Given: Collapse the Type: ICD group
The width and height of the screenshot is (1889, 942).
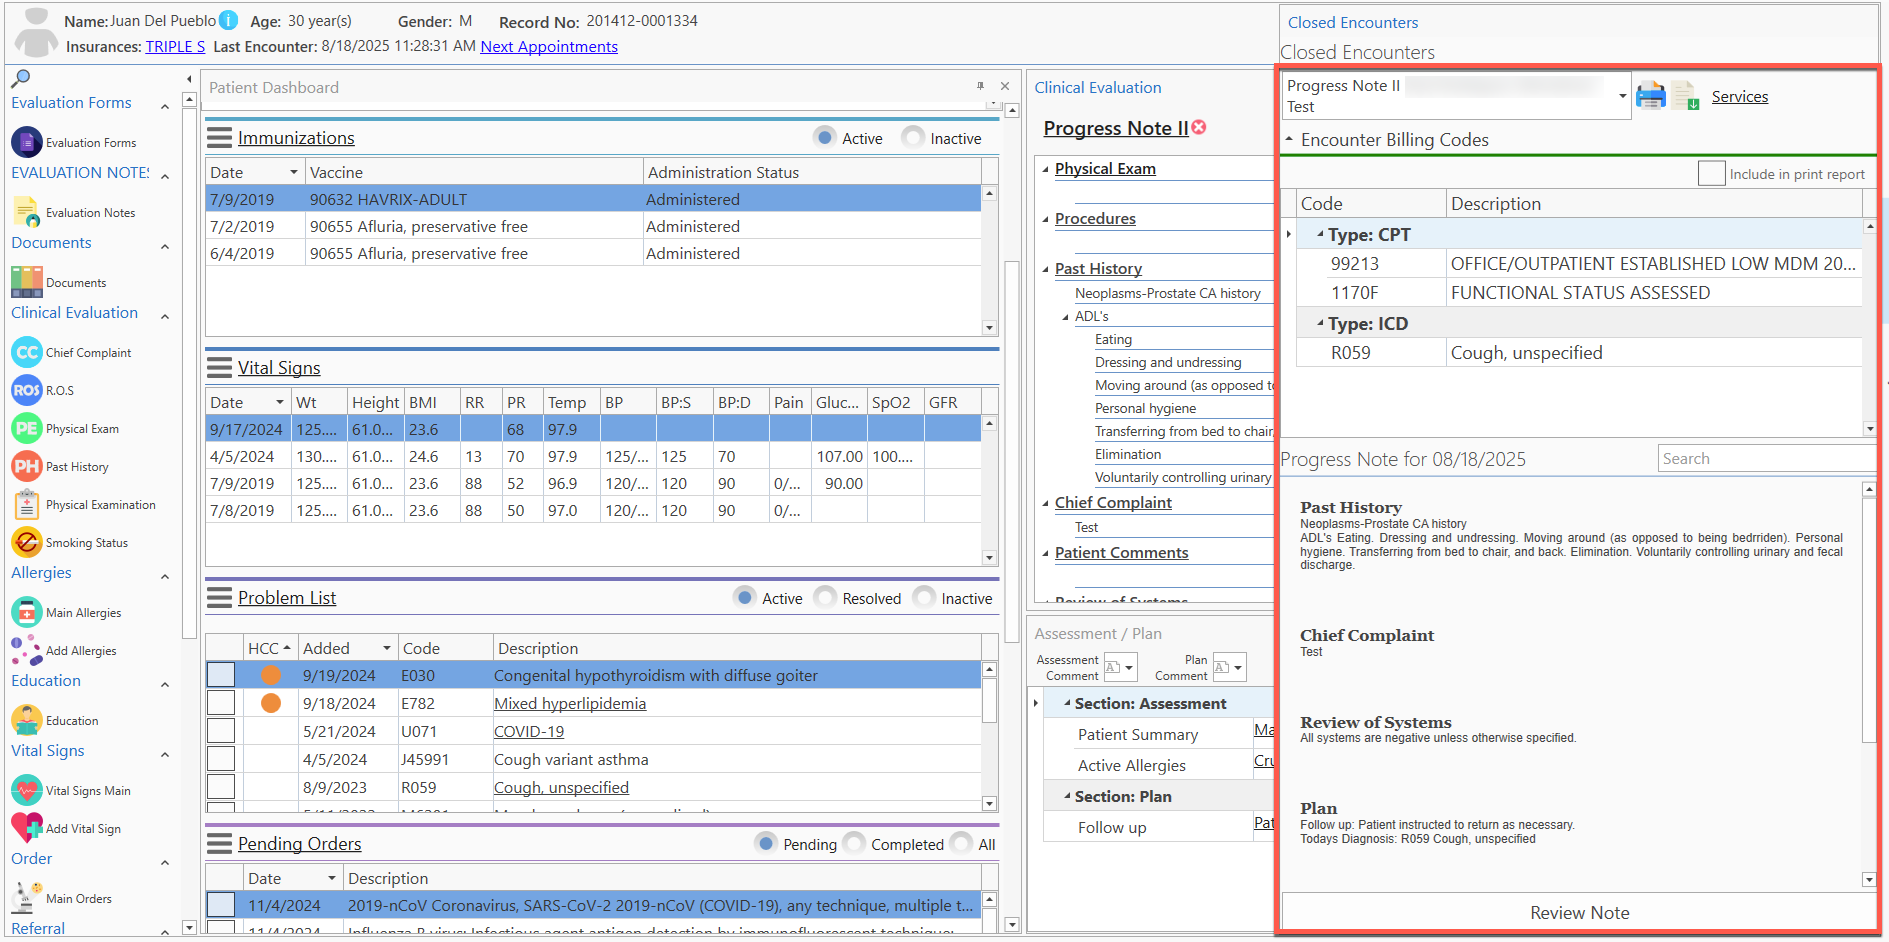Looking at the screenshot, I should tap(1320, 323).
